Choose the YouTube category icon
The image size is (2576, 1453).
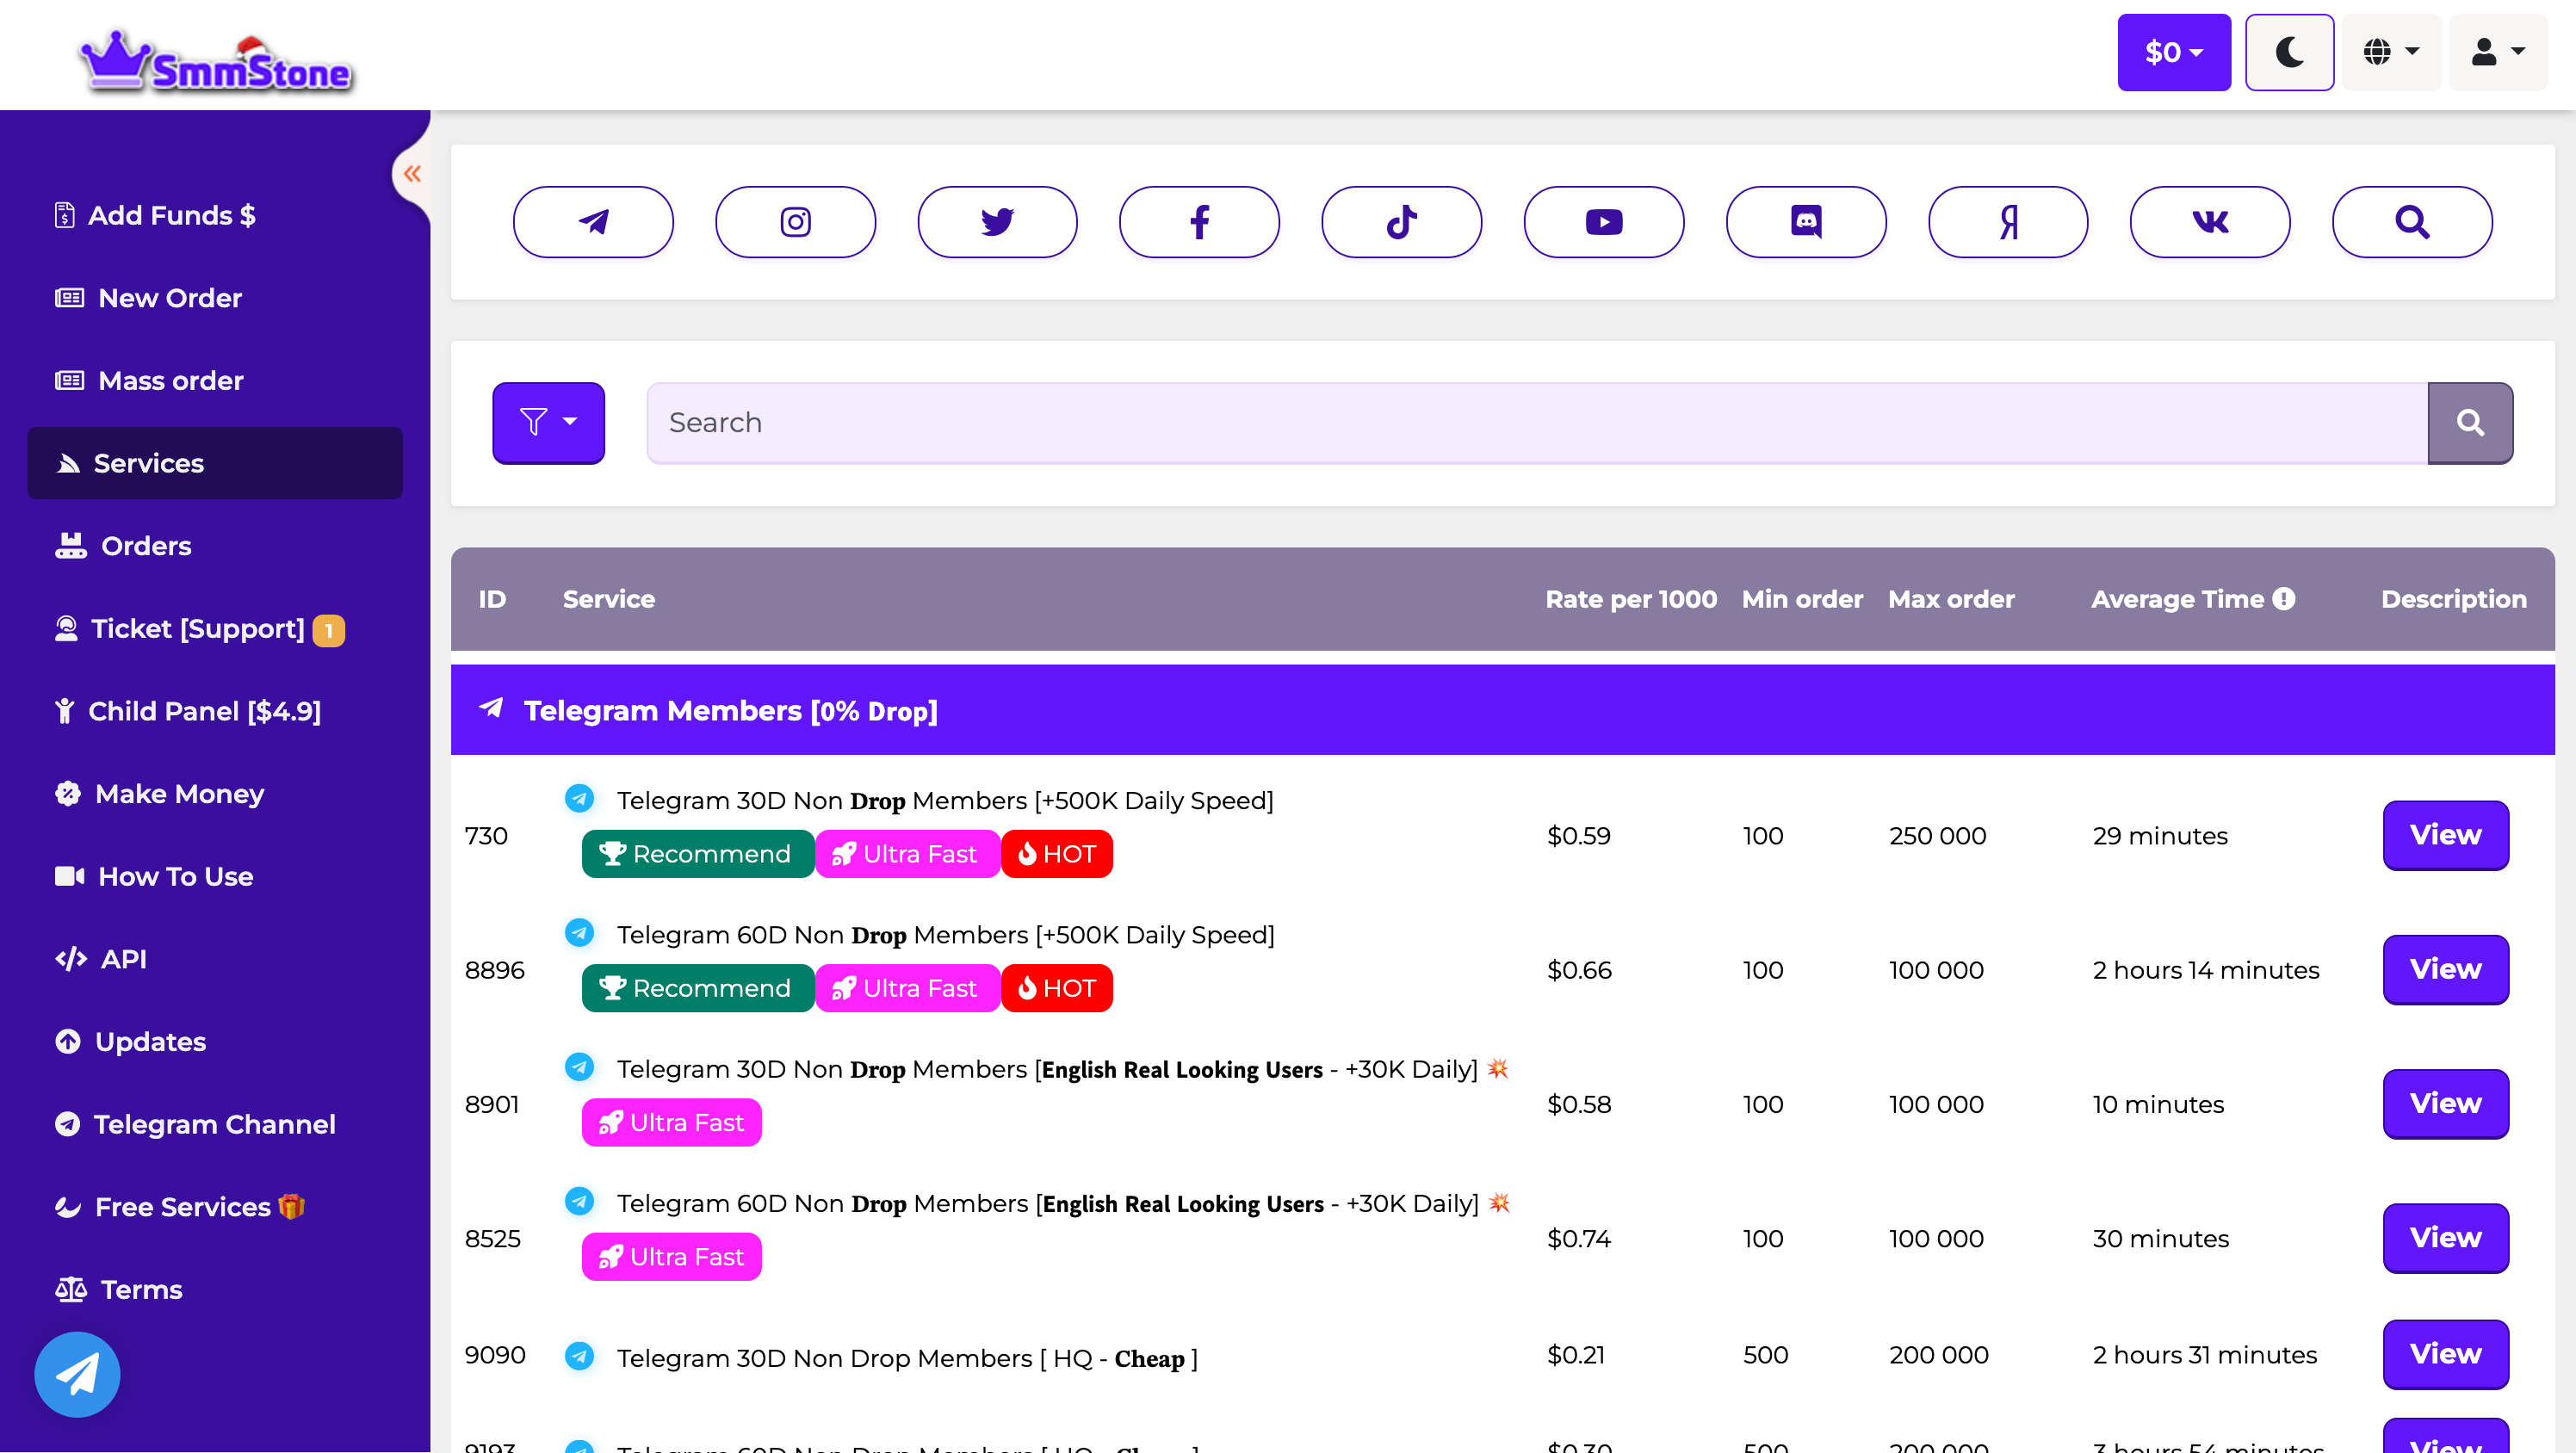[1603, 222]
